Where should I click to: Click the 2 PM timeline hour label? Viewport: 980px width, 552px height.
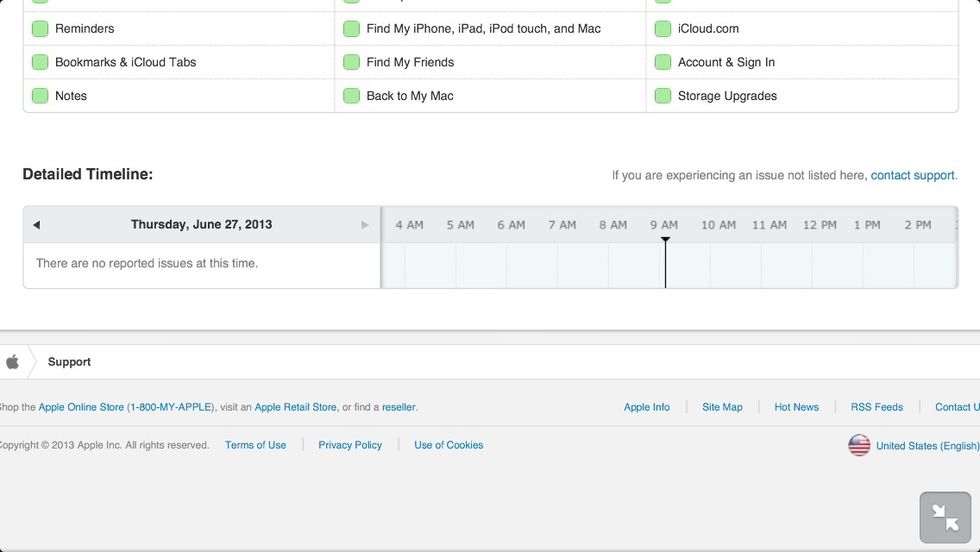[x=918, y=225]
